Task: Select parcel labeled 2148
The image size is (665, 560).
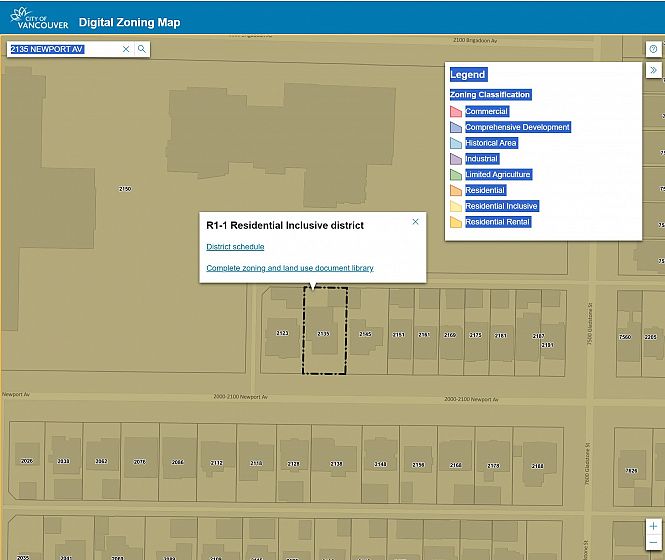Action: point(380,464)
